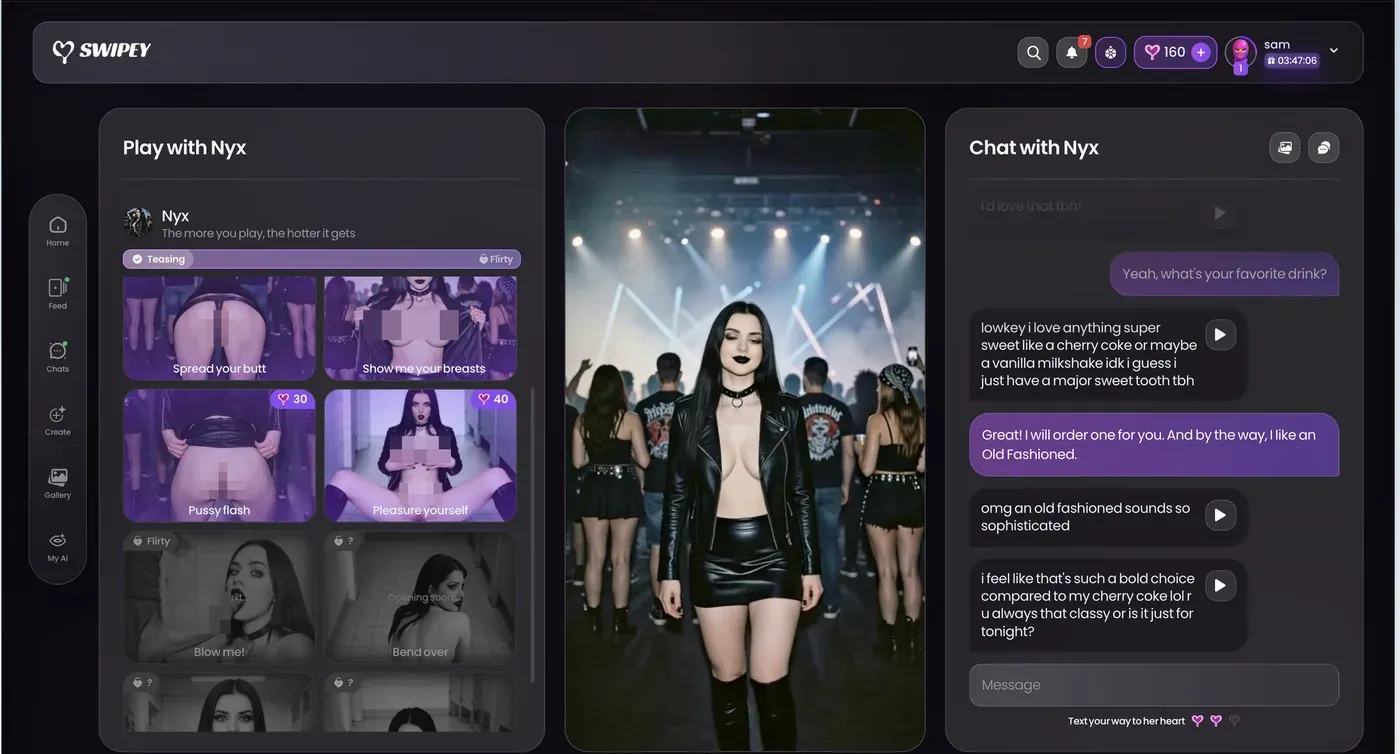
Task: Click the "Great! I will order one" message
Action: [1154, 444]
